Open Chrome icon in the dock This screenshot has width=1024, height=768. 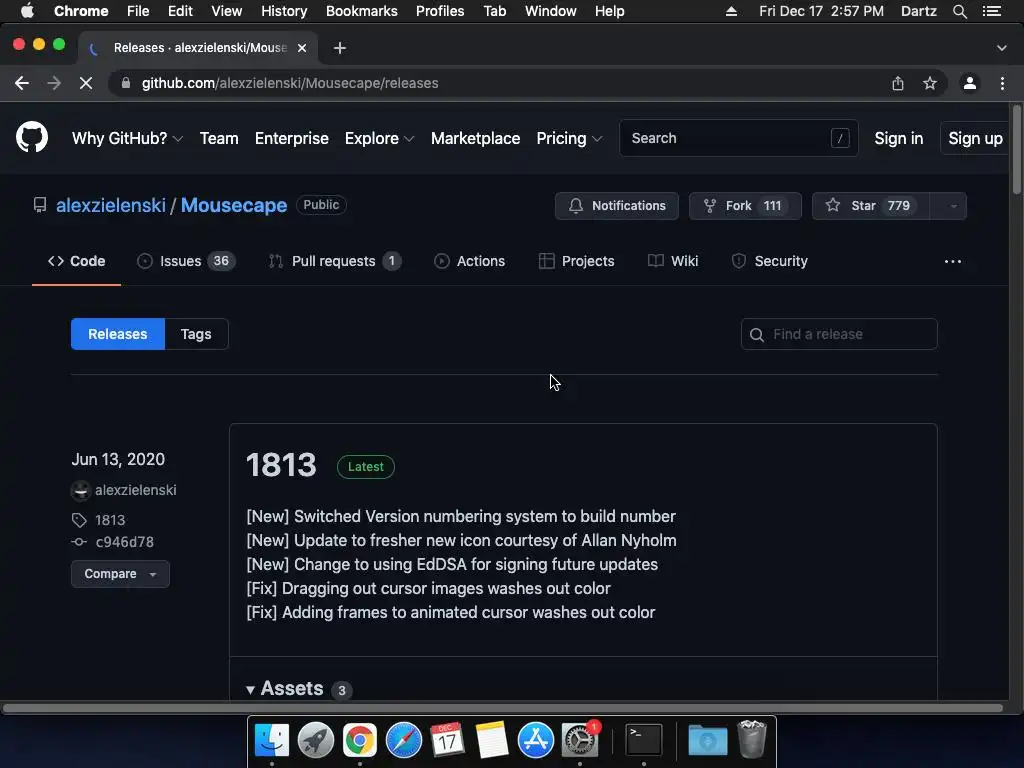coord(359,740)
